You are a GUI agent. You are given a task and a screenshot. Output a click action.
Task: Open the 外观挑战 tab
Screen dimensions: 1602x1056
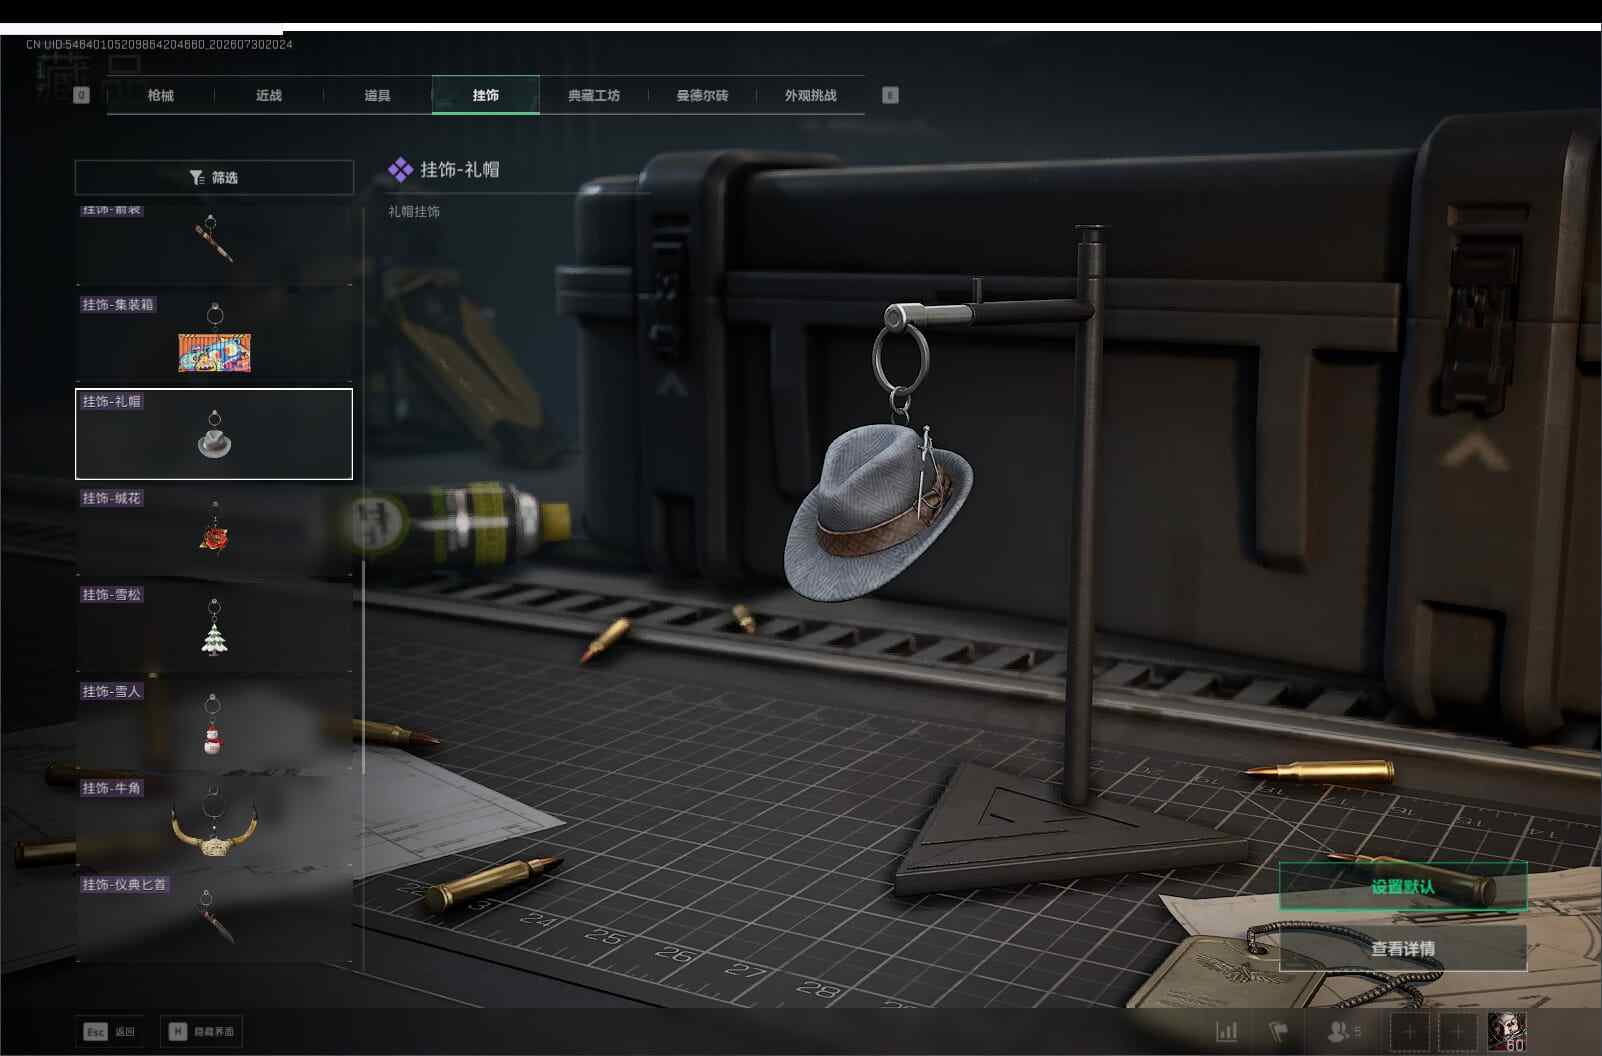810,95
